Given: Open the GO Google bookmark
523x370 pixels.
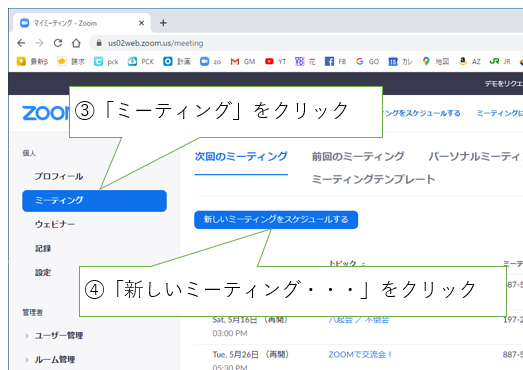Looking at the screenshot, I should click(367, 61).
